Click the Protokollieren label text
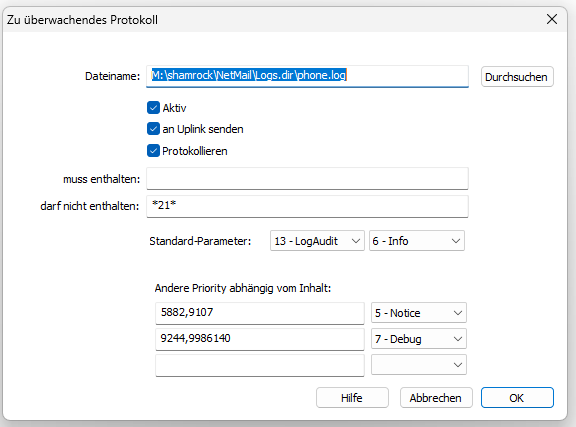The image size is (576, 427). [195, 151]
